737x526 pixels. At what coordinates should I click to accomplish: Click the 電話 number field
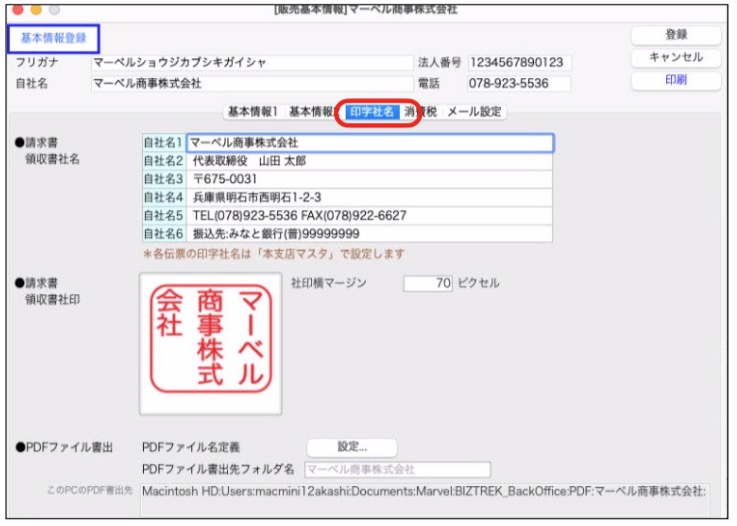[x=518, y=84]
